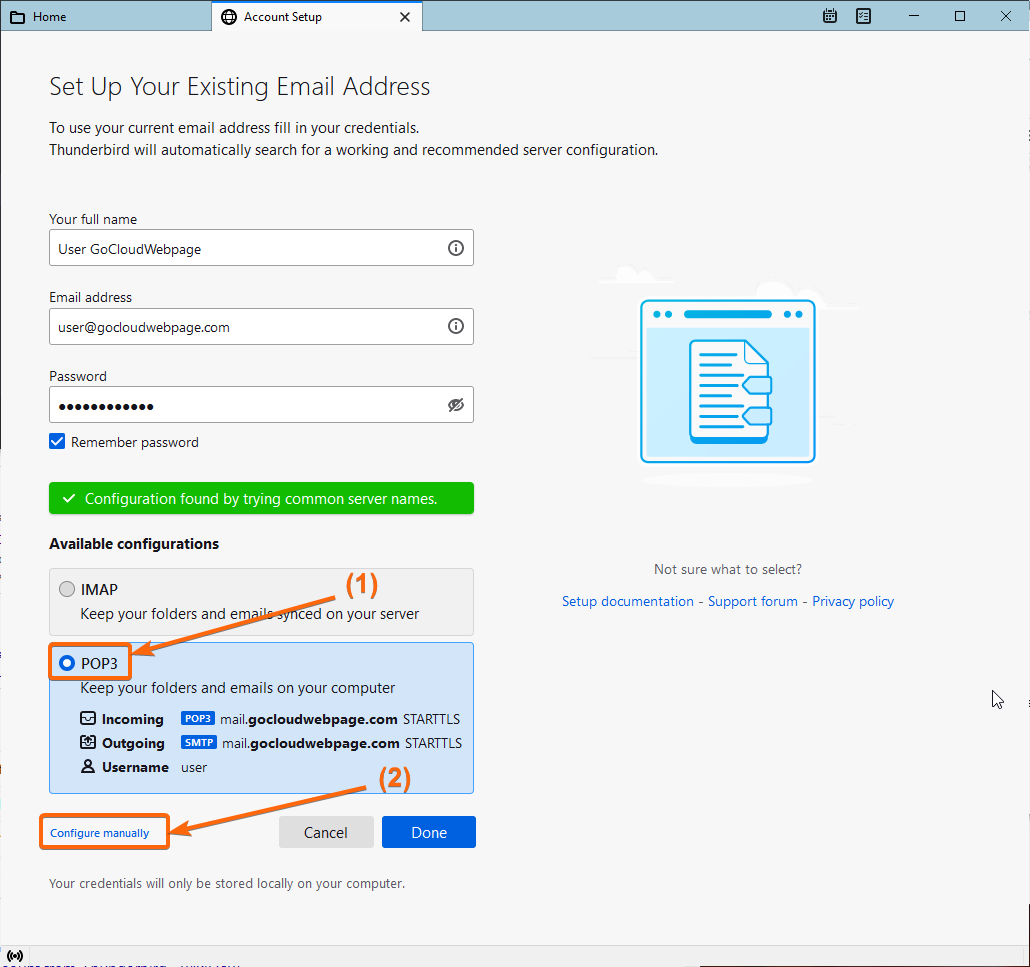Click the info icon in the full name field
Viewport: 1030px width, 967px height.
(x=455, y=248)
